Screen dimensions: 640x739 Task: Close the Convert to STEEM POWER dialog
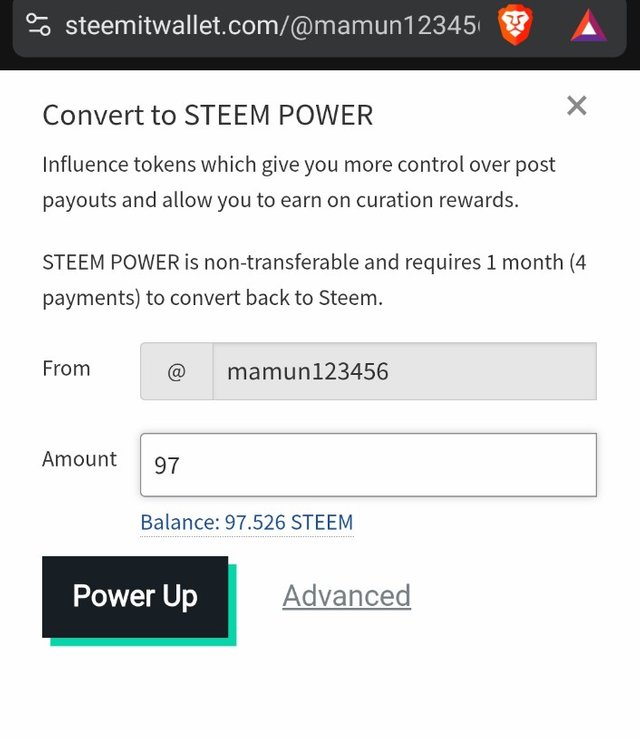[x=576, y=106]
